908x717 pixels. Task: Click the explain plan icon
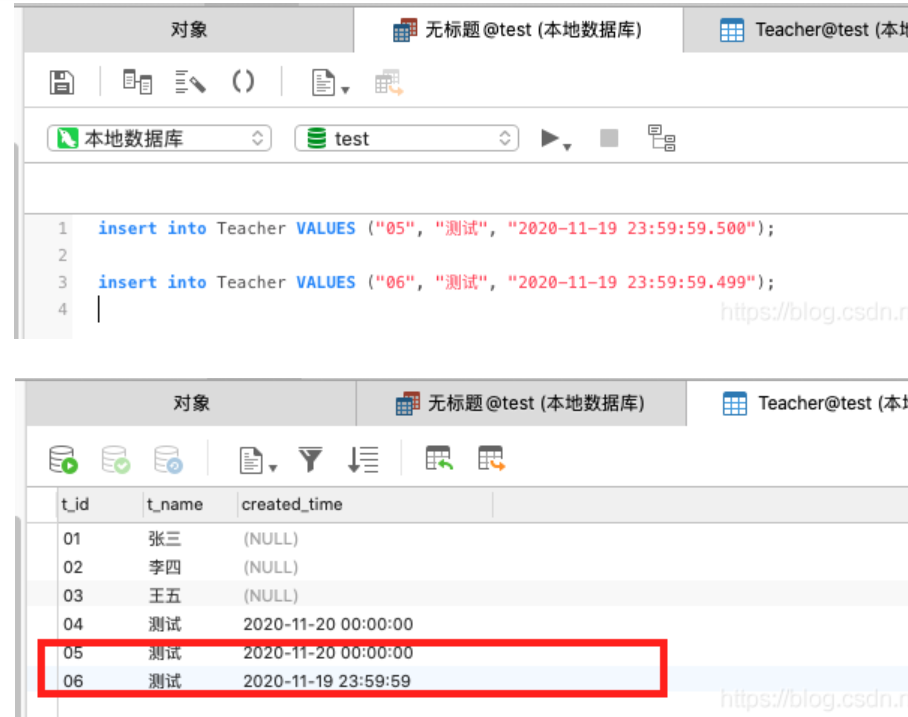click(661, 138)
